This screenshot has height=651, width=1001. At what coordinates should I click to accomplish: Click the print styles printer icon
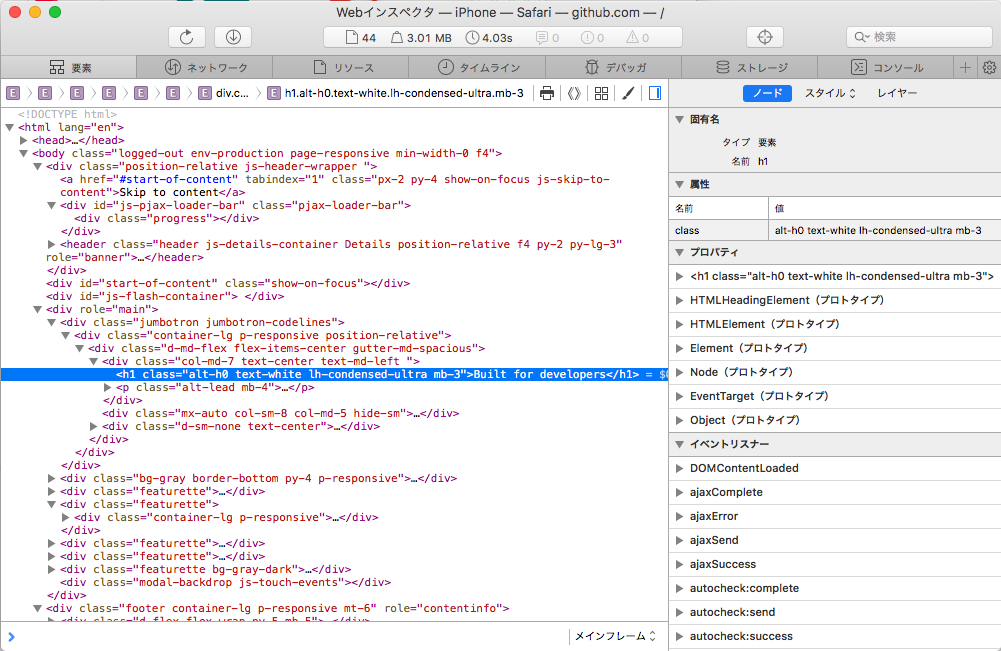coord(547,93)
